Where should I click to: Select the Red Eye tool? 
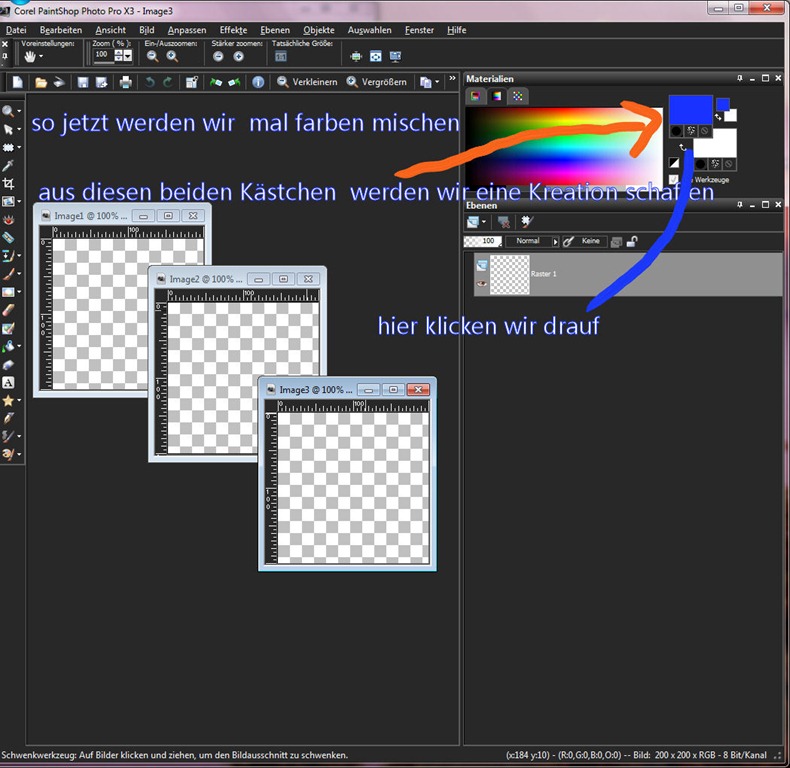tap(8, 220)
